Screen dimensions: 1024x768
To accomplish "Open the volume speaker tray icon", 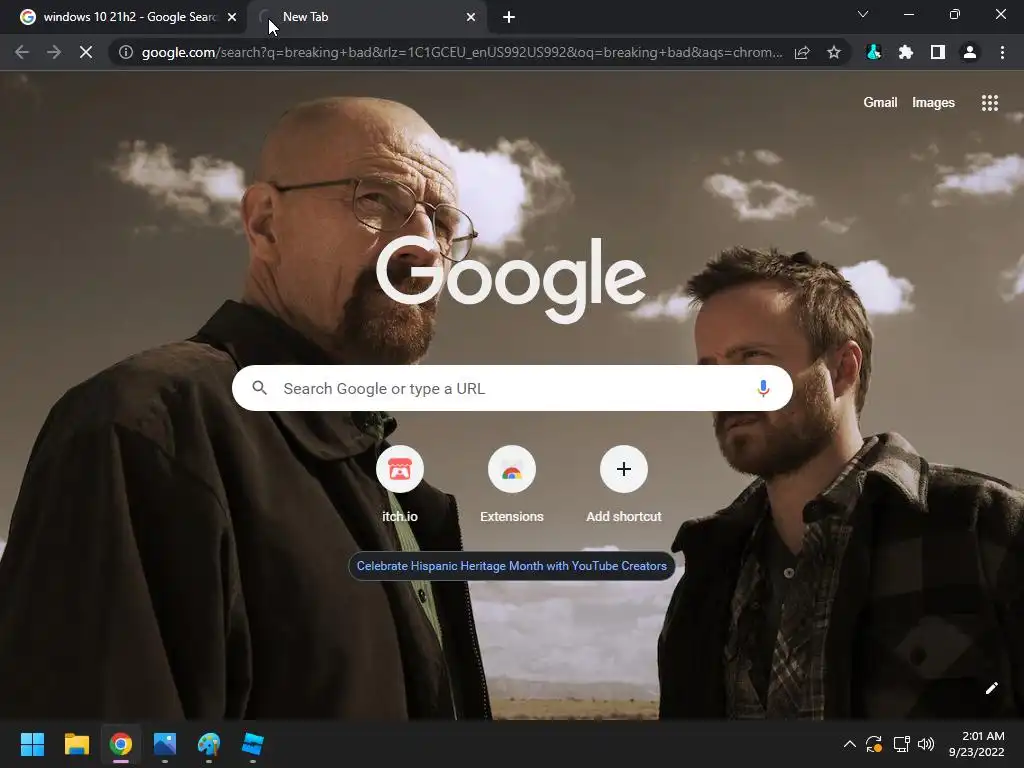I will 926,744.
